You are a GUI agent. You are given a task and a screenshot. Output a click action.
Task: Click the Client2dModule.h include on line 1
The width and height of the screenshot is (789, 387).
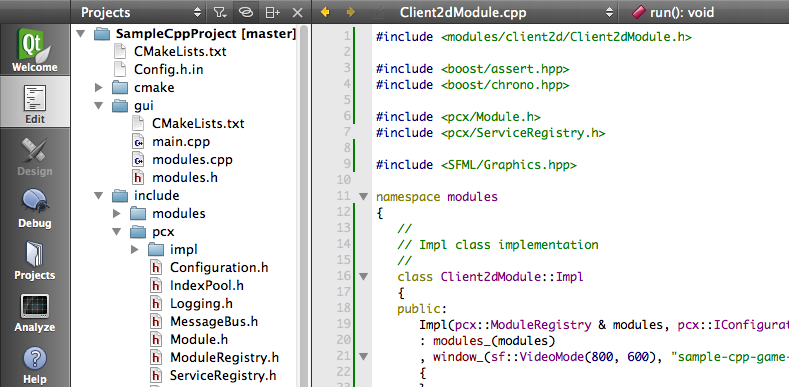pyautogui.click(x=566, y=37)
